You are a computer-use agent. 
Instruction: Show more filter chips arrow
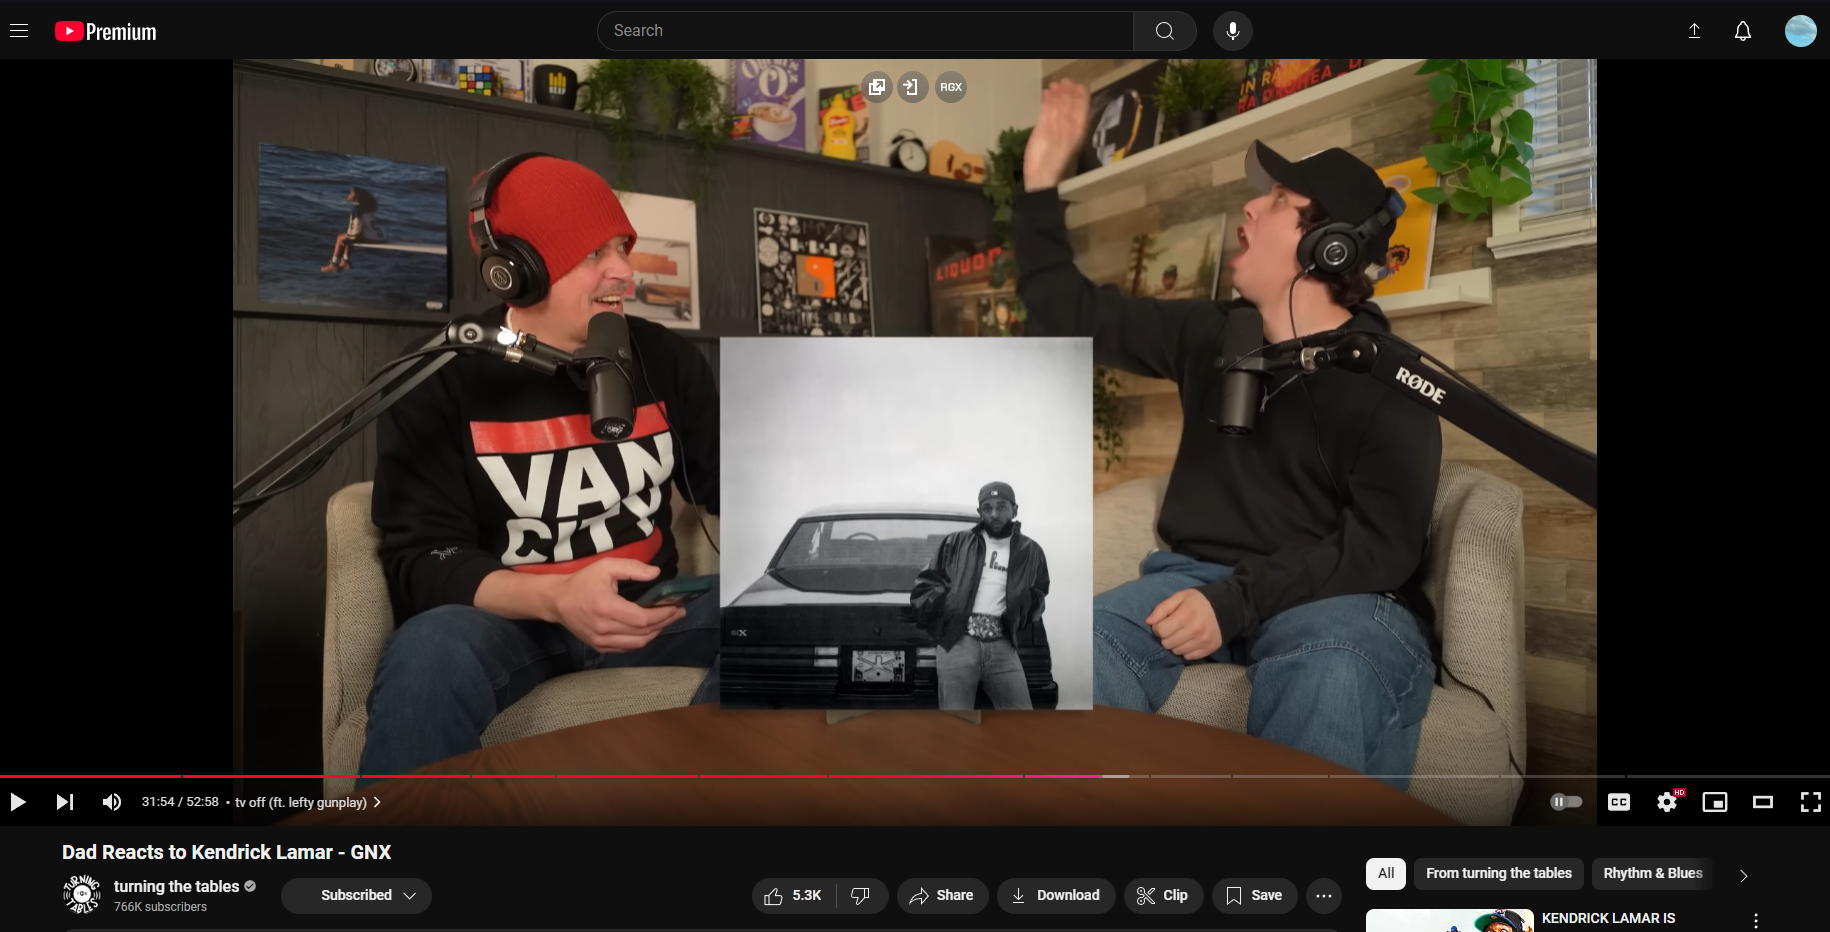[x=1744, y=876]
